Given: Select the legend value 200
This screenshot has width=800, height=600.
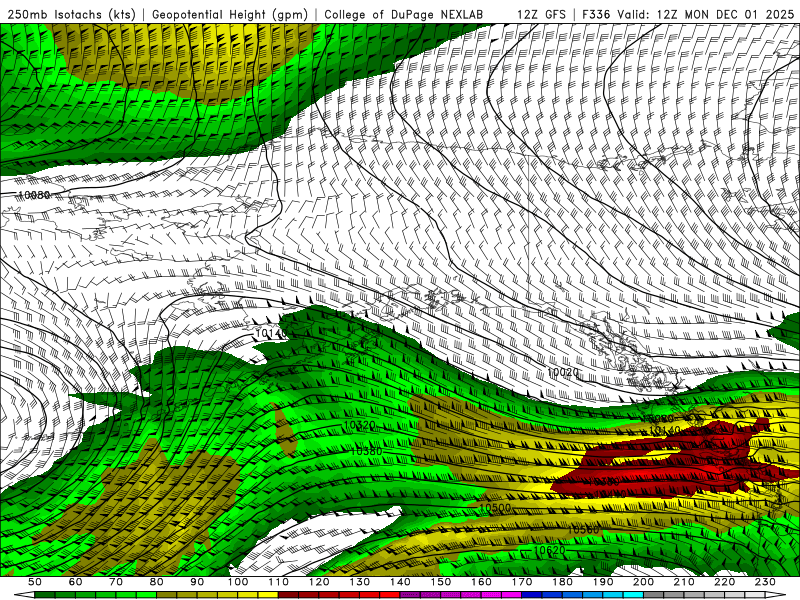Looking at the screenshot, I should (x=643, y=582).
